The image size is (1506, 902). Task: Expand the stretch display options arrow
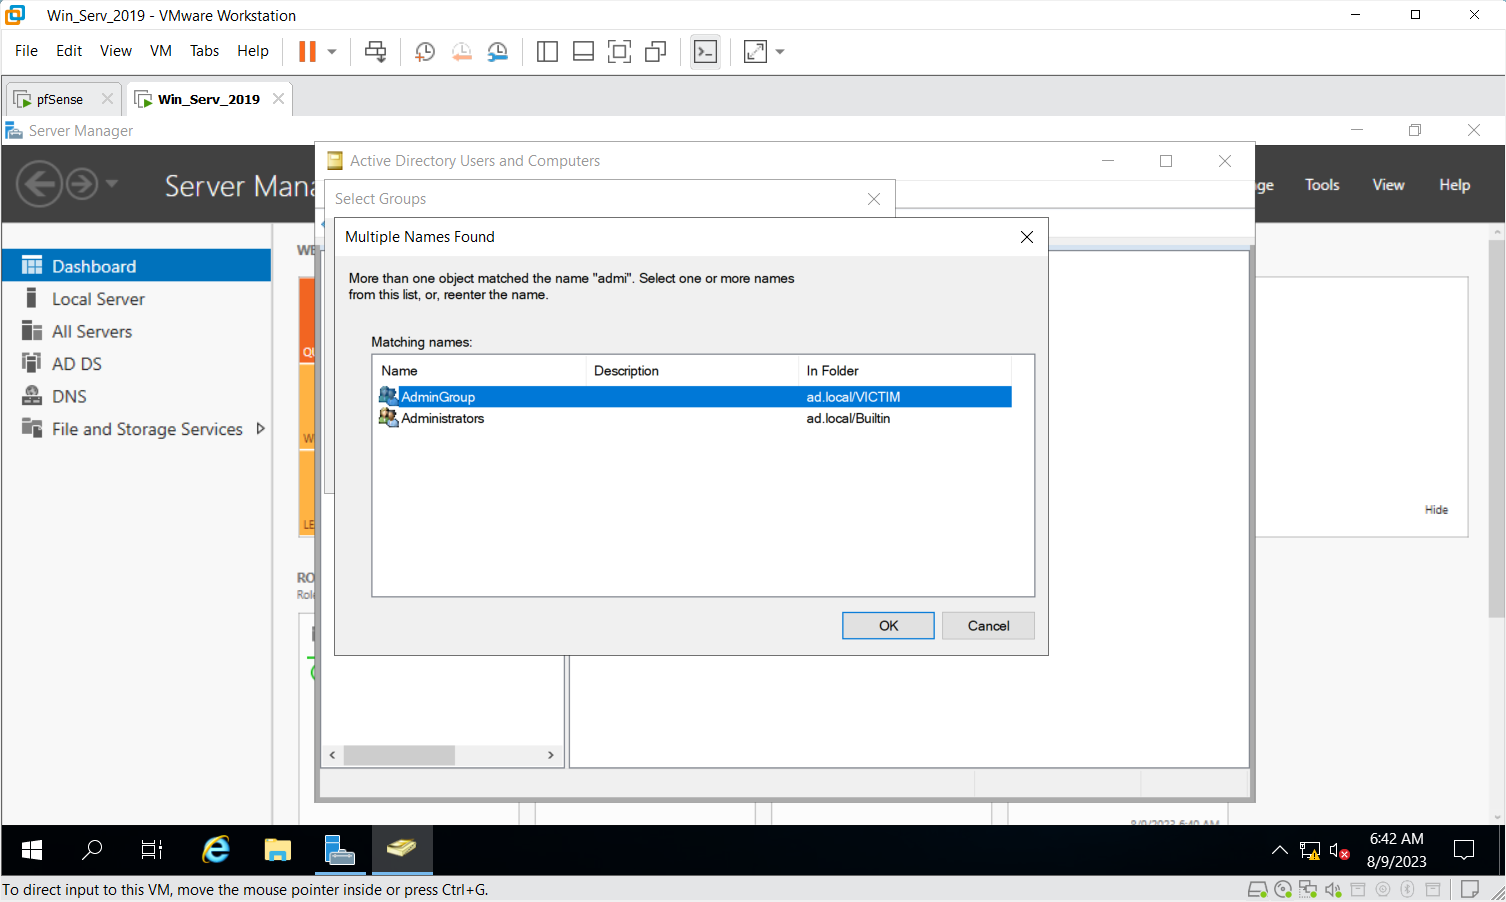780,52
